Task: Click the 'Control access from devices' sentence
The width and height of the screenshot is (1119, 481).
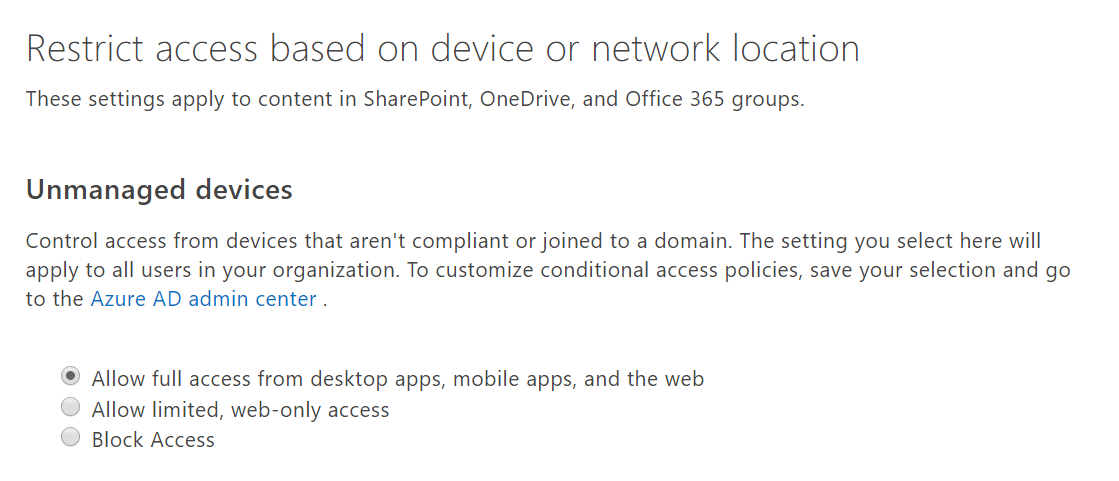Action: [378, 241]
